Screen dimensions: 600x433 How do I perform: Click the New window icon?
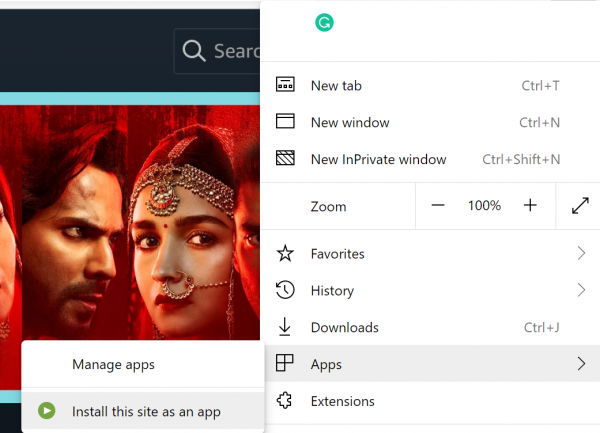click(x=285, y=121)
